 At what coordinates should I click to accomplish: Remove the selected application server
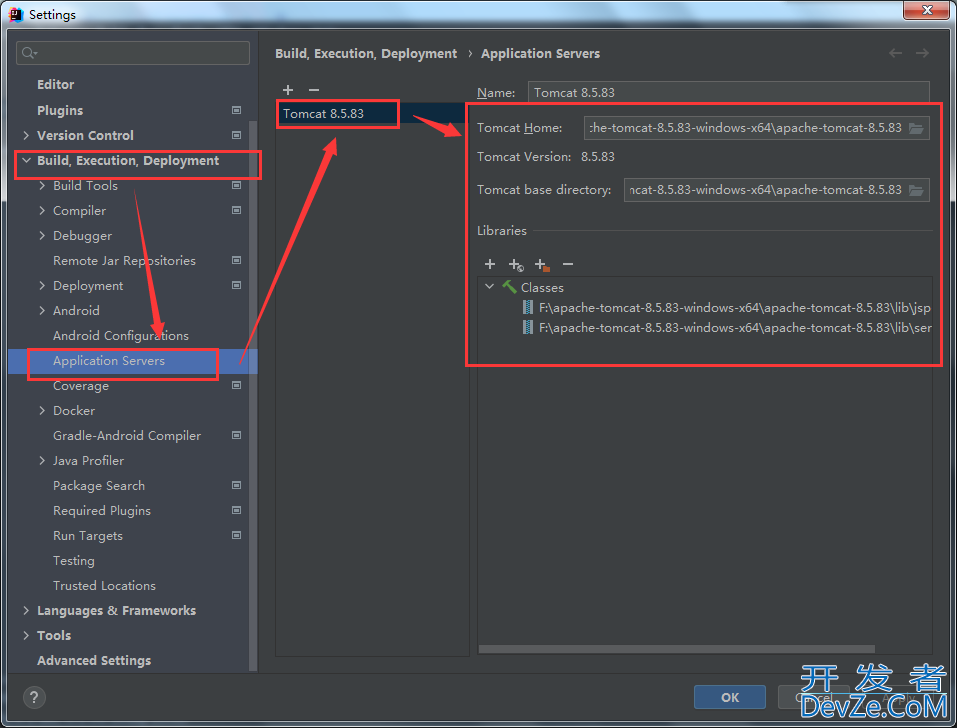314,90
